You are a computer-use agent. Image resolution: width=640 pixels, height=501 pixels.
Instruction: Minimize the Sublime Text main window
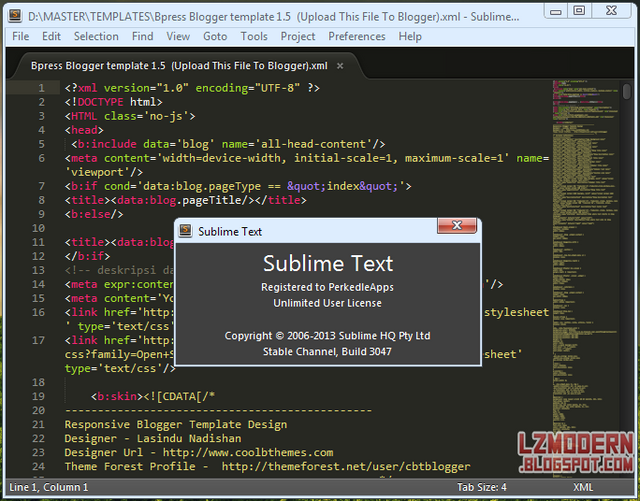coord(556,11)
